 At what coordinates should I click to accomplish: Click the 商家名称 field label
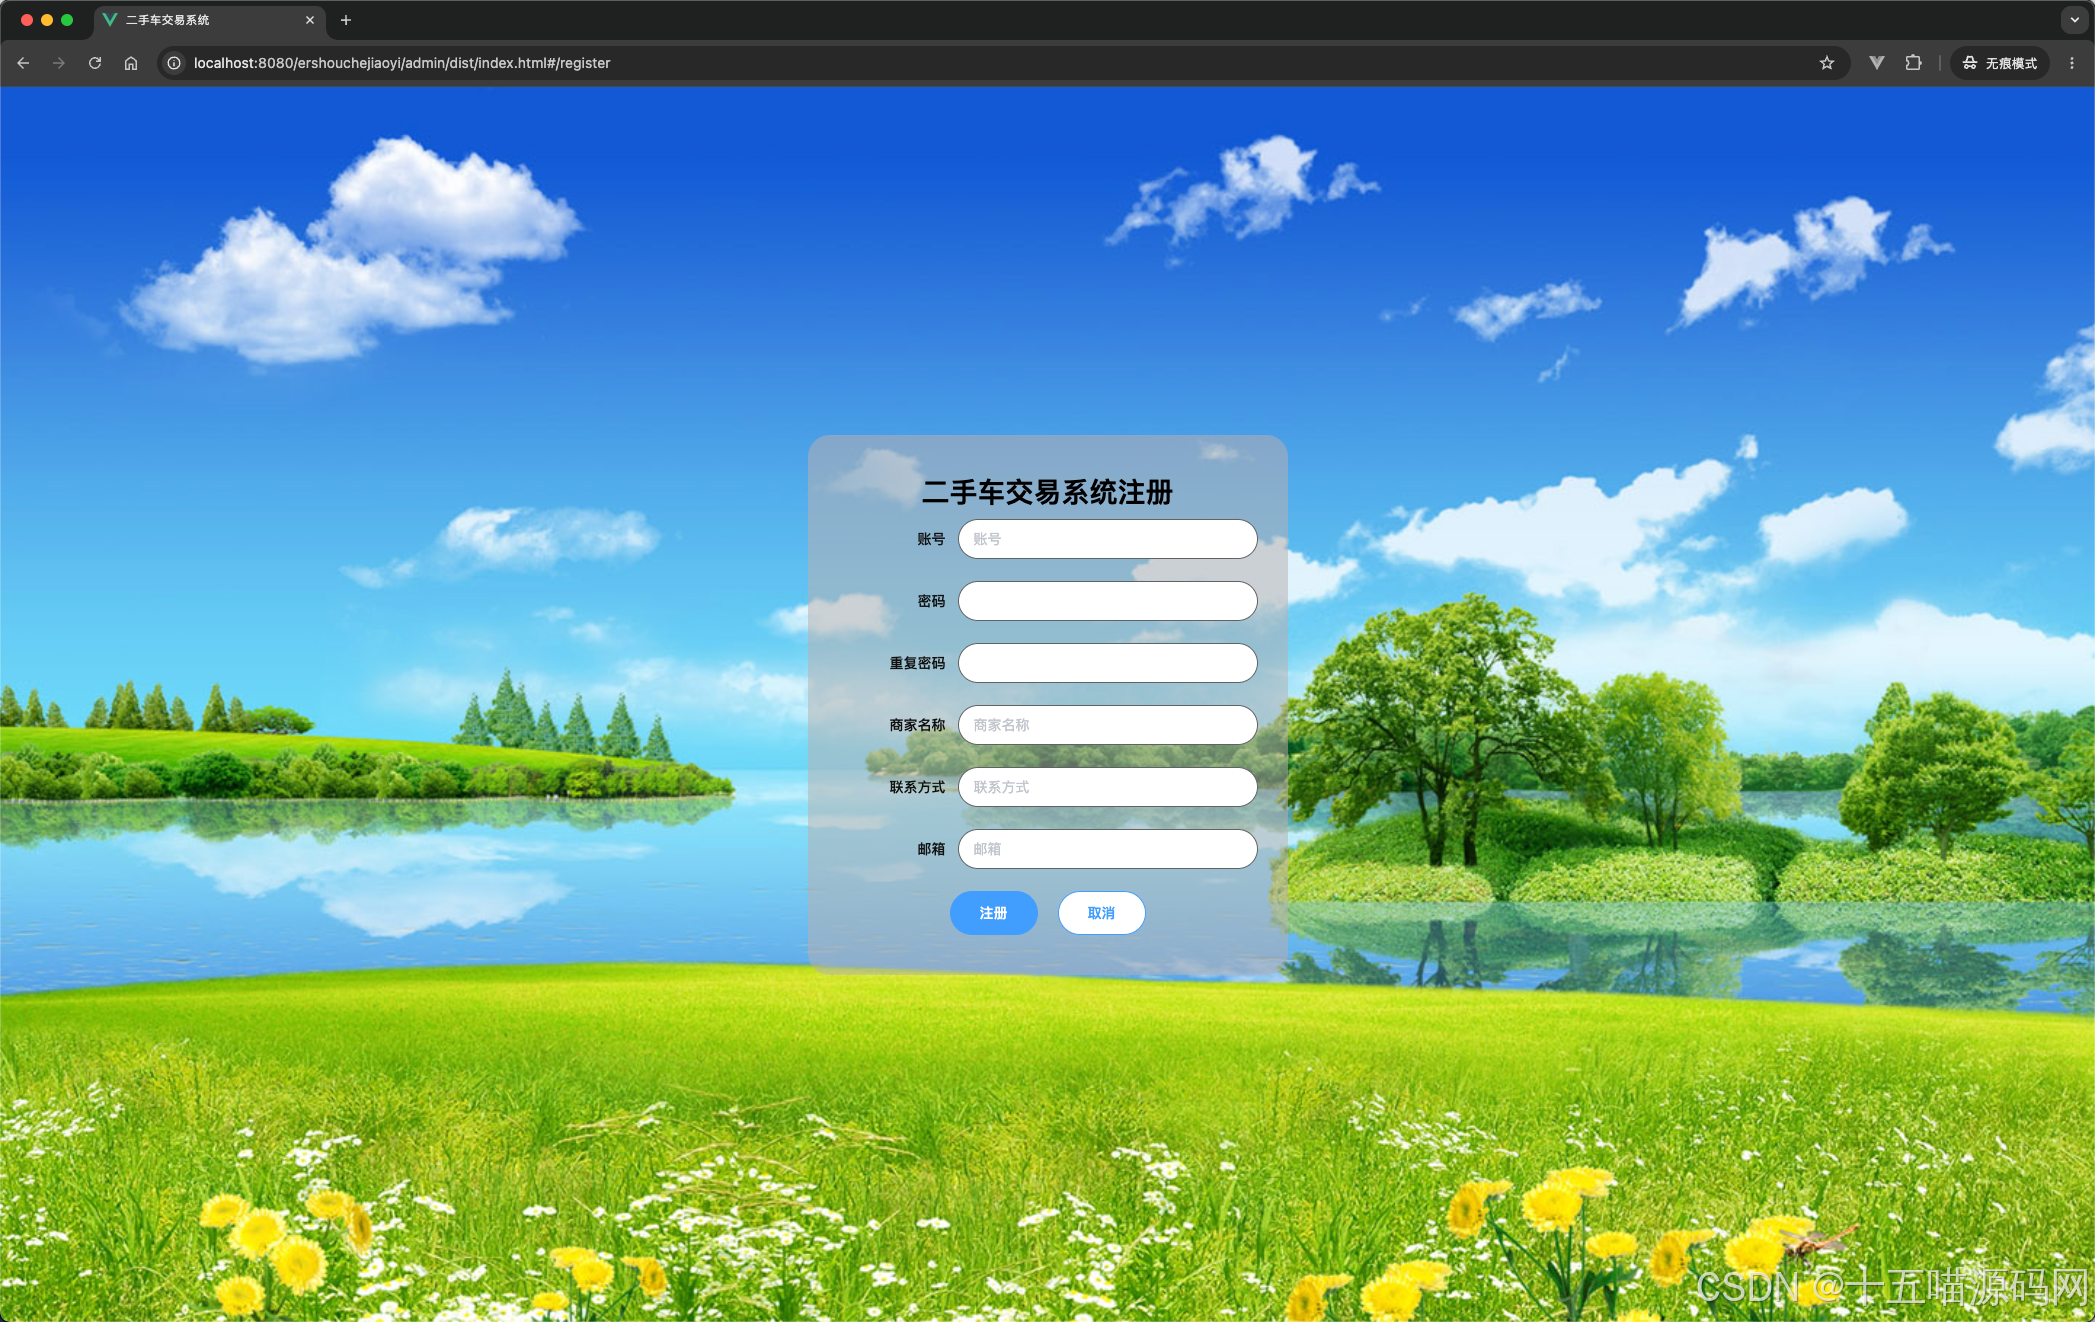(917, 725)
